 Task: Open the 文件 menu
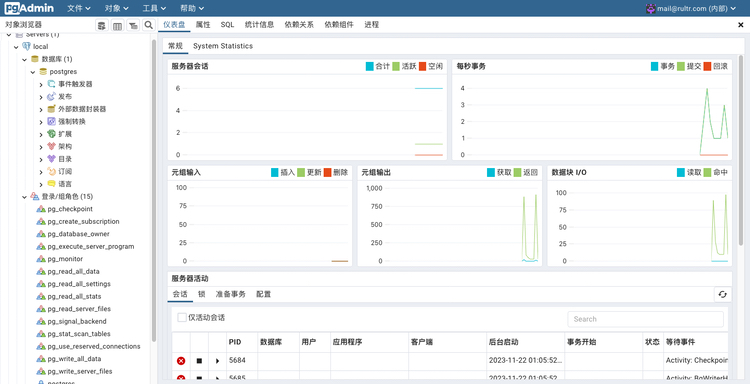(x=79, y=8)
